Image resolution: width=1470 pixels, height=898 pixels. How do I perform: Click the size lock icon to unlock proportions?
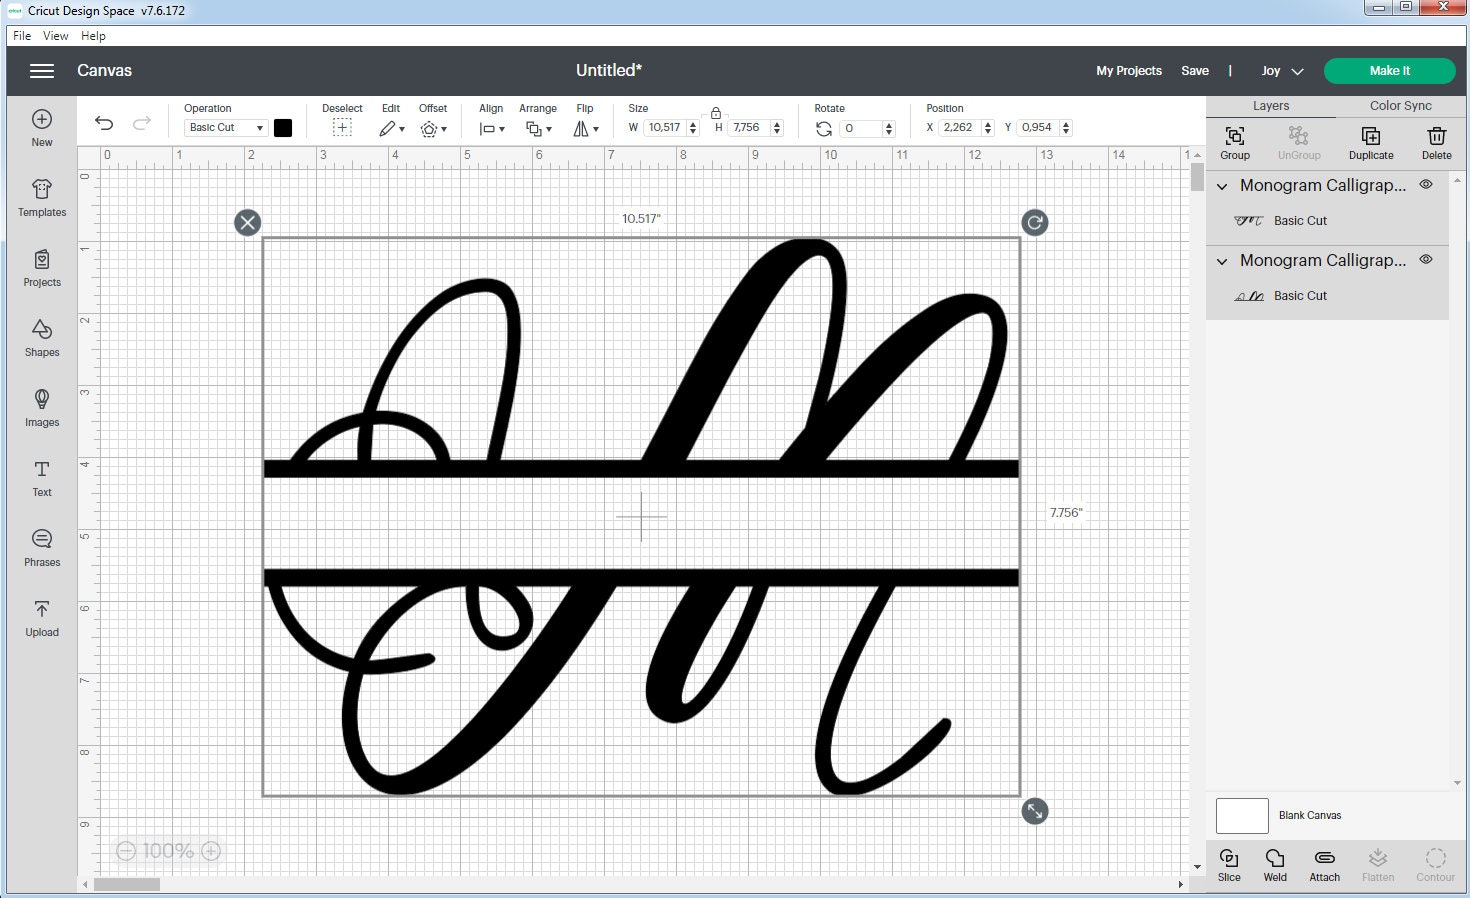pos(716,111)
